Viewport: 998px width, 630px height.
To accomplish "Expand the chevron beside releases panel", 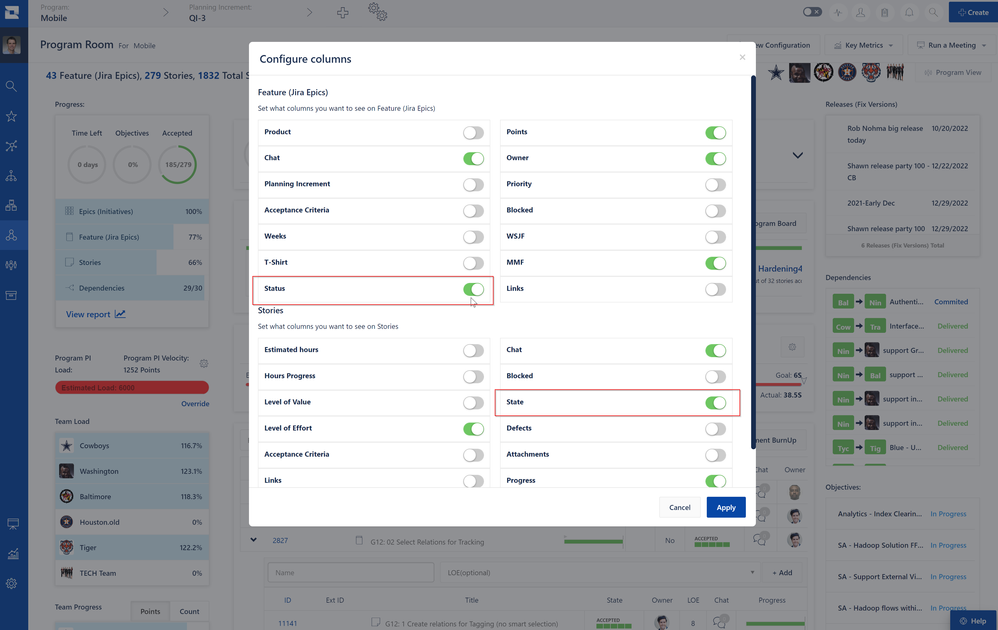I will (x=798, y=155).
